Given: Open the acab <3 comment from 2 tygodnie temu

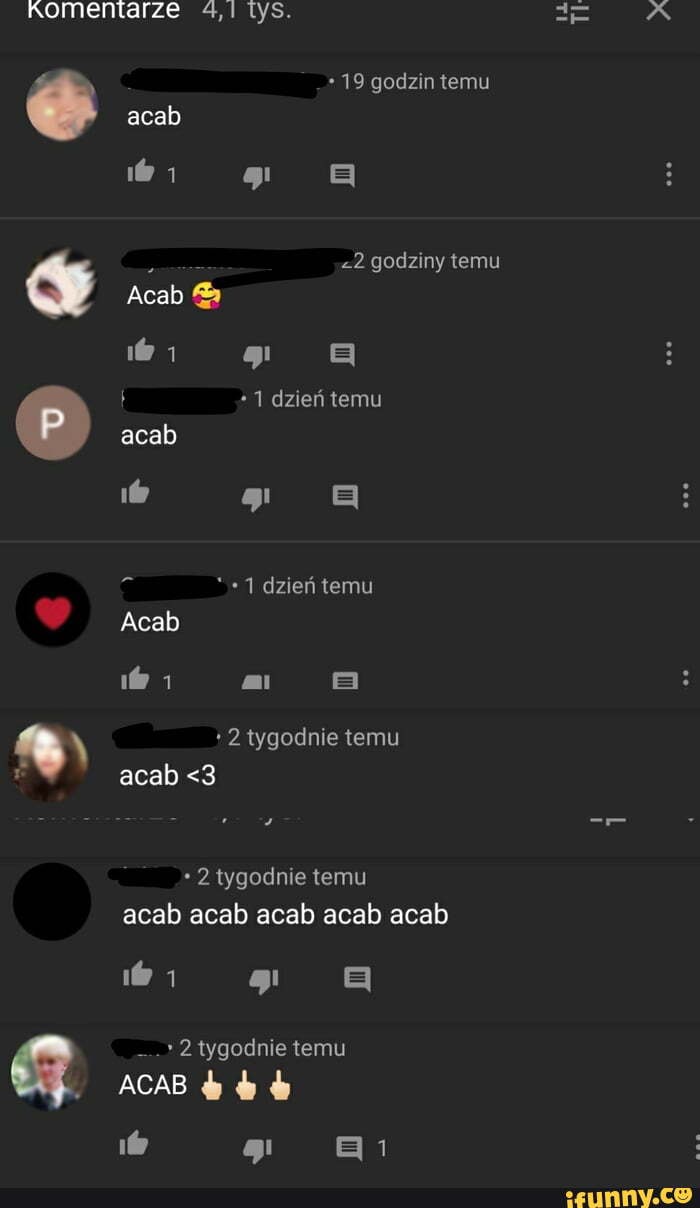Looking at the screenshot, I should click(x=167, y=775).
